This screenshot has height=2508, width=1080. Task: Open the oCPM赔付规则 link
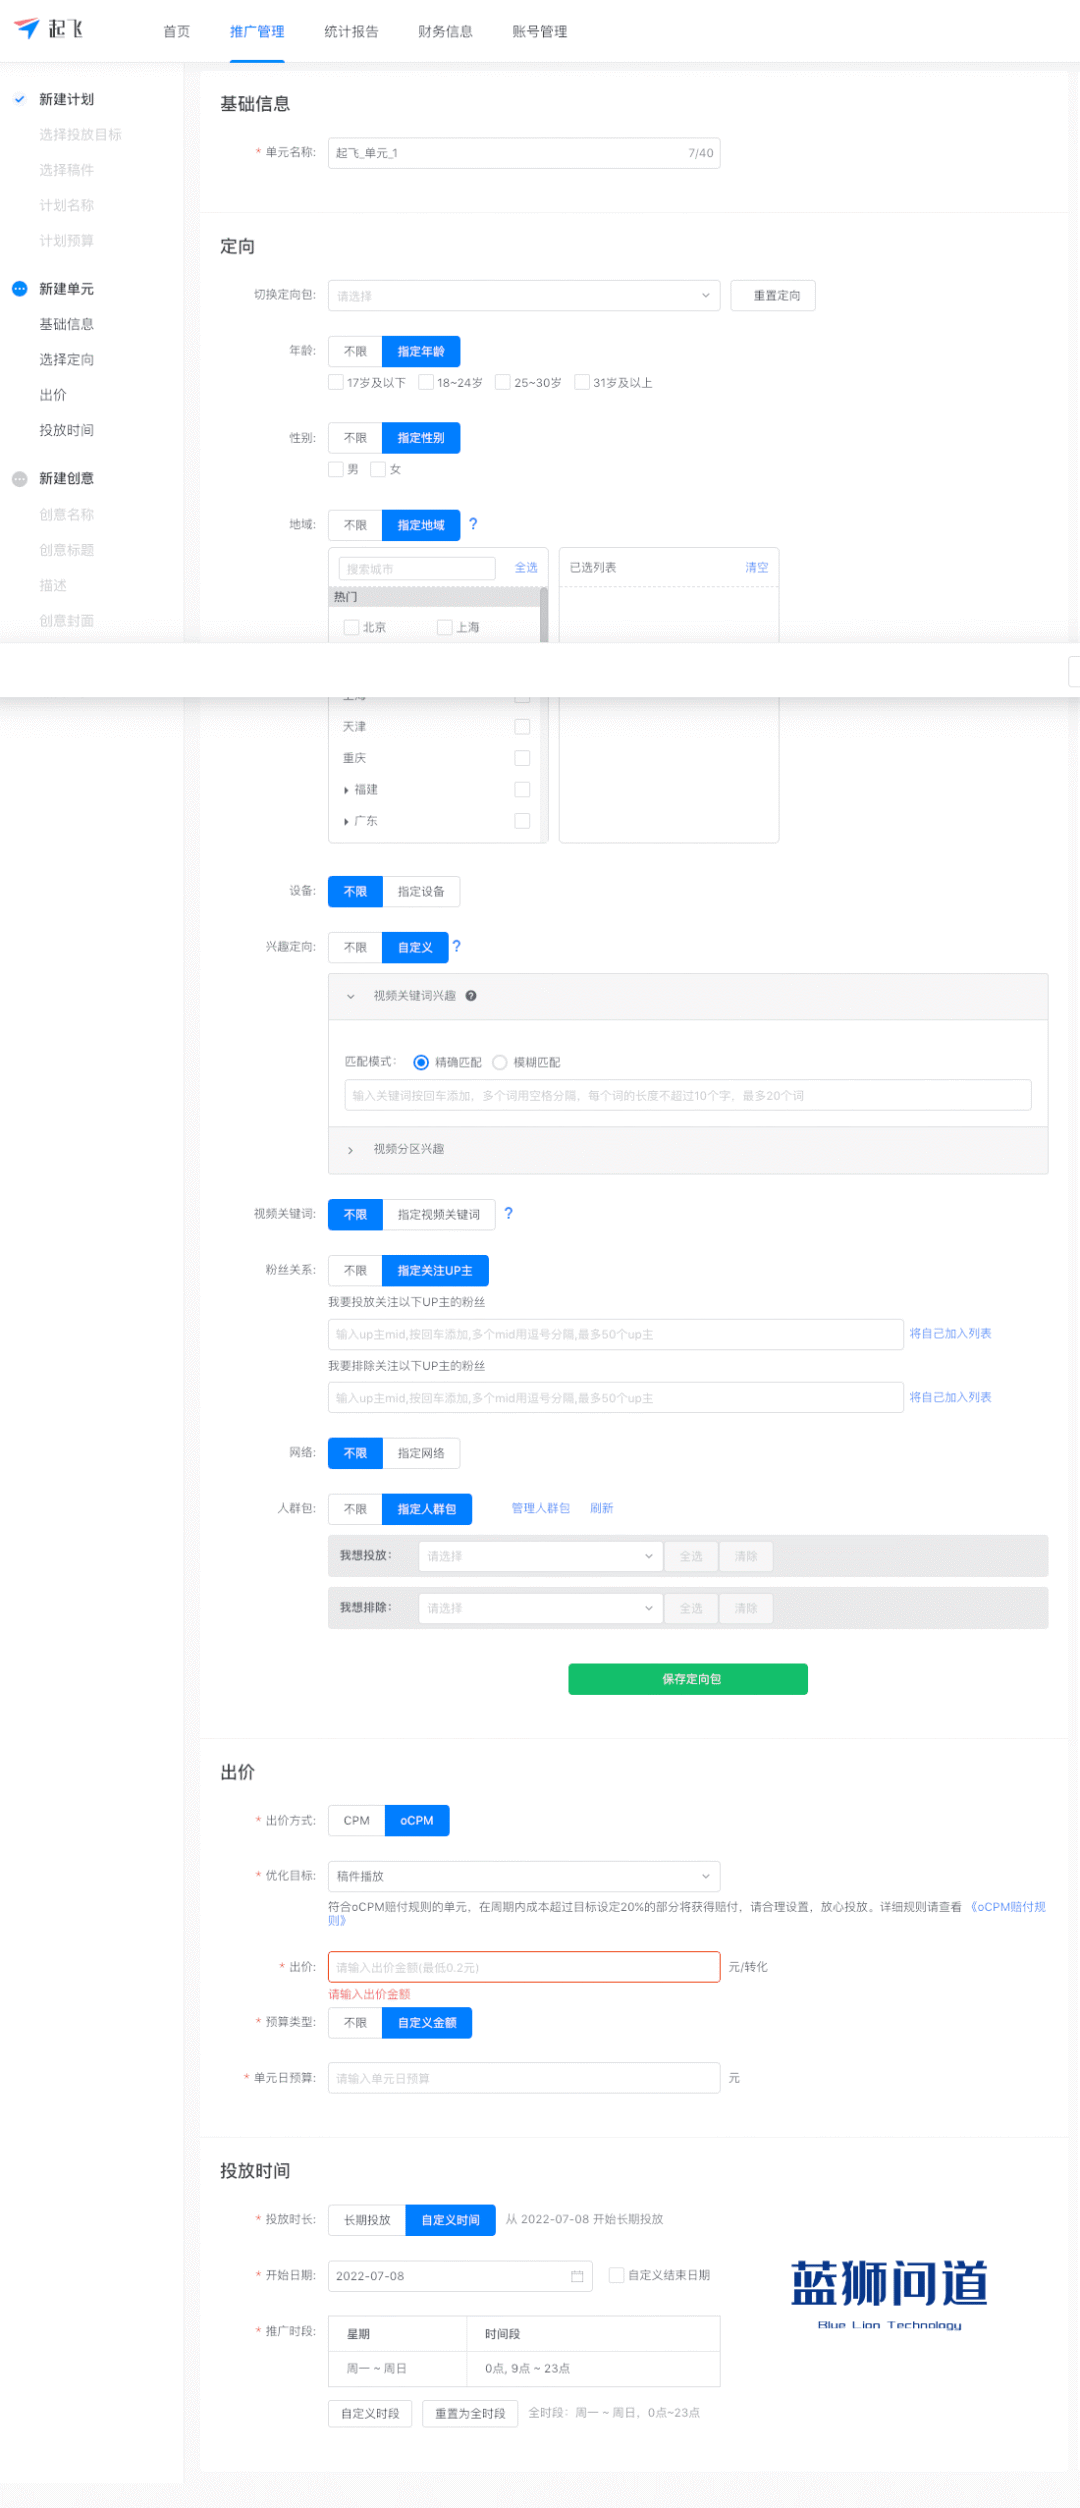coord(1007,1907)
